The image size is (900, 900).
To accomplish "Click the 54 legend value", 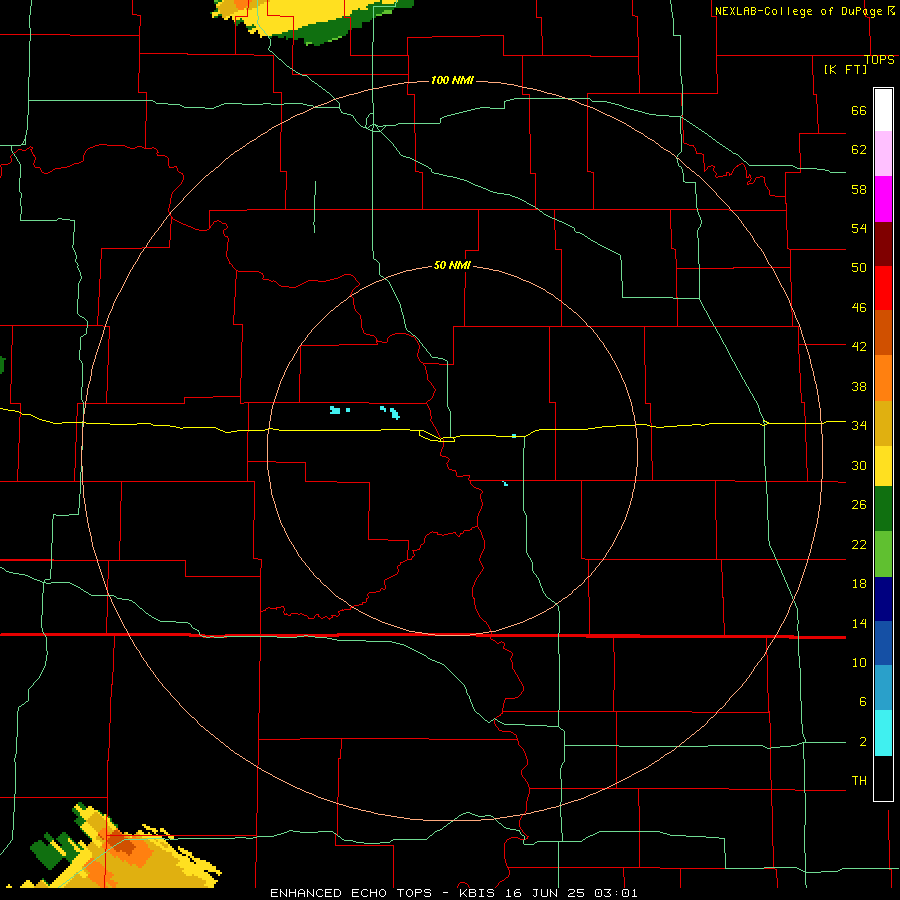I will point(859,228).
